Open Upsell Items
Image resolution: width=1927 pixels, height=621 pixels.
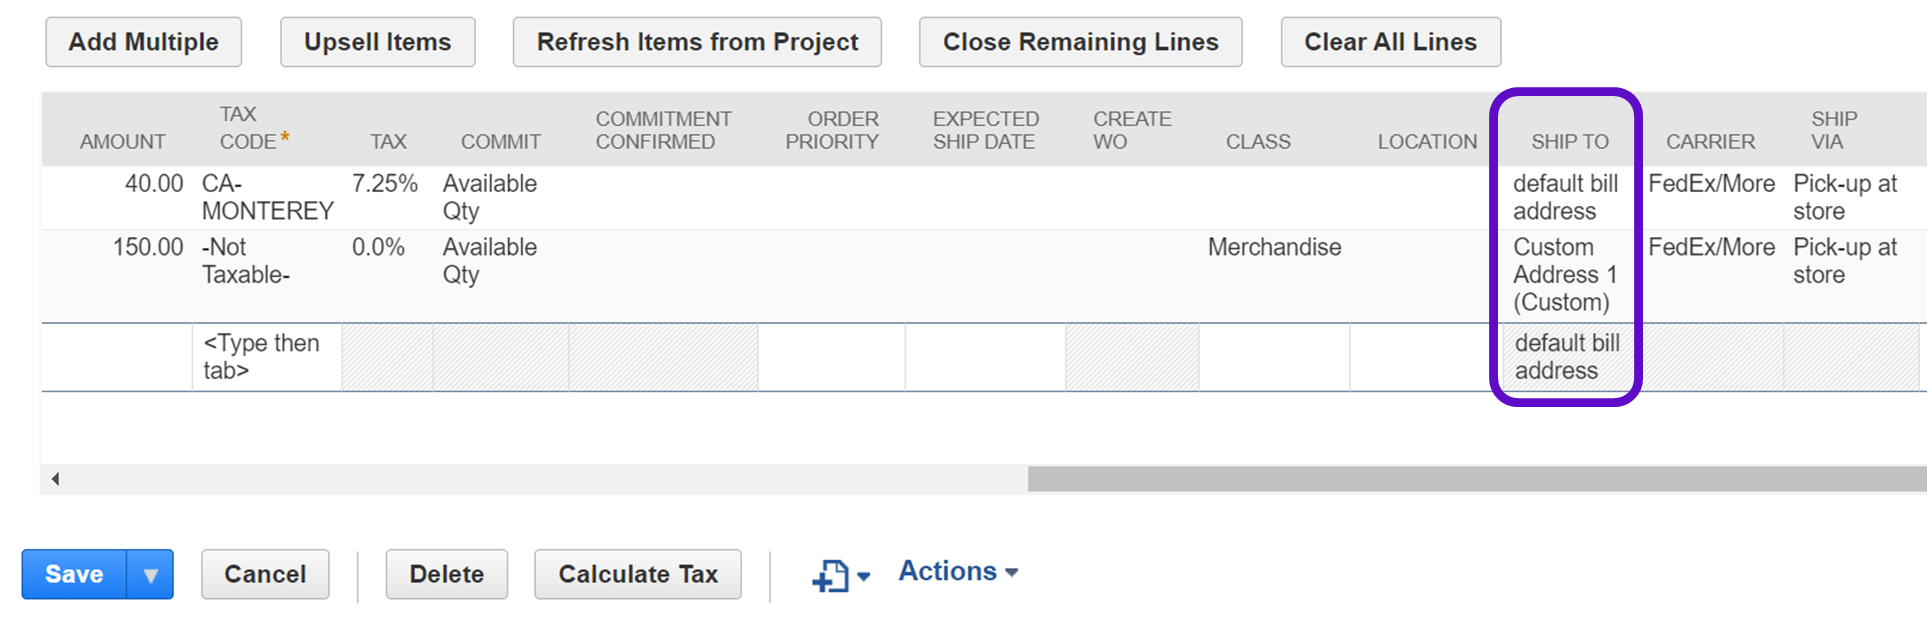[x=377, y=42]
